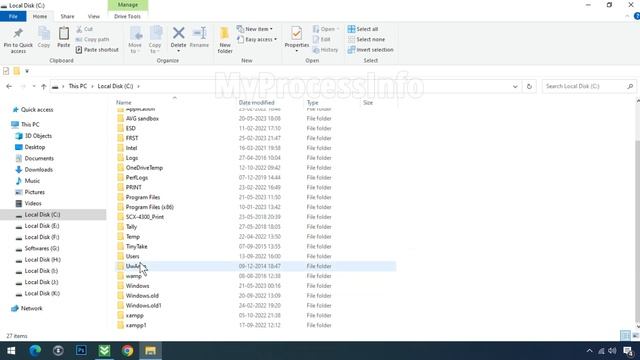The width and height of the screenshot is (640, 360).
Task: Open Windows Start menu
Action: [11, 351]
